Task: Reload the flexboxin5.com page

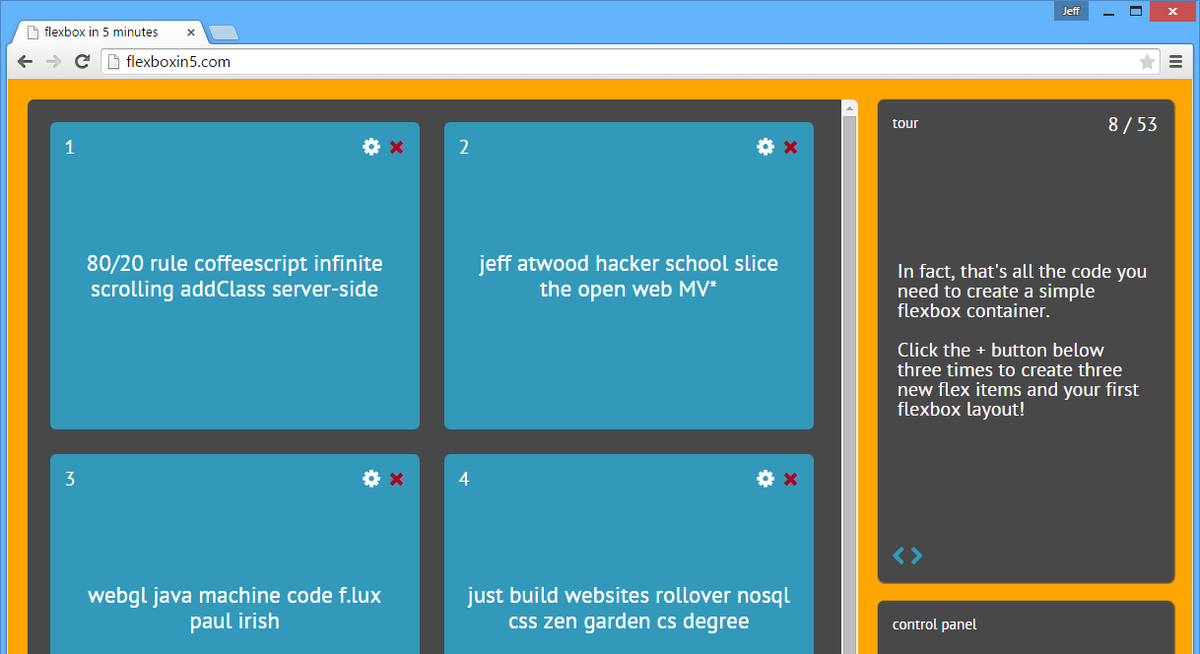Action: (82, 62)
